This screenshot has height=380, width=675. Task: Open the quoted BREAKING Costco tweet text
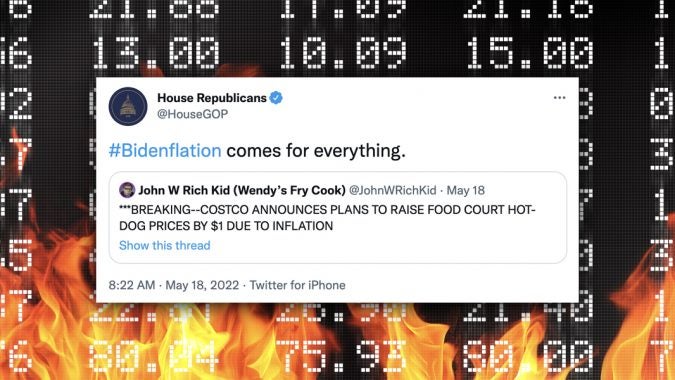[327, 217]
